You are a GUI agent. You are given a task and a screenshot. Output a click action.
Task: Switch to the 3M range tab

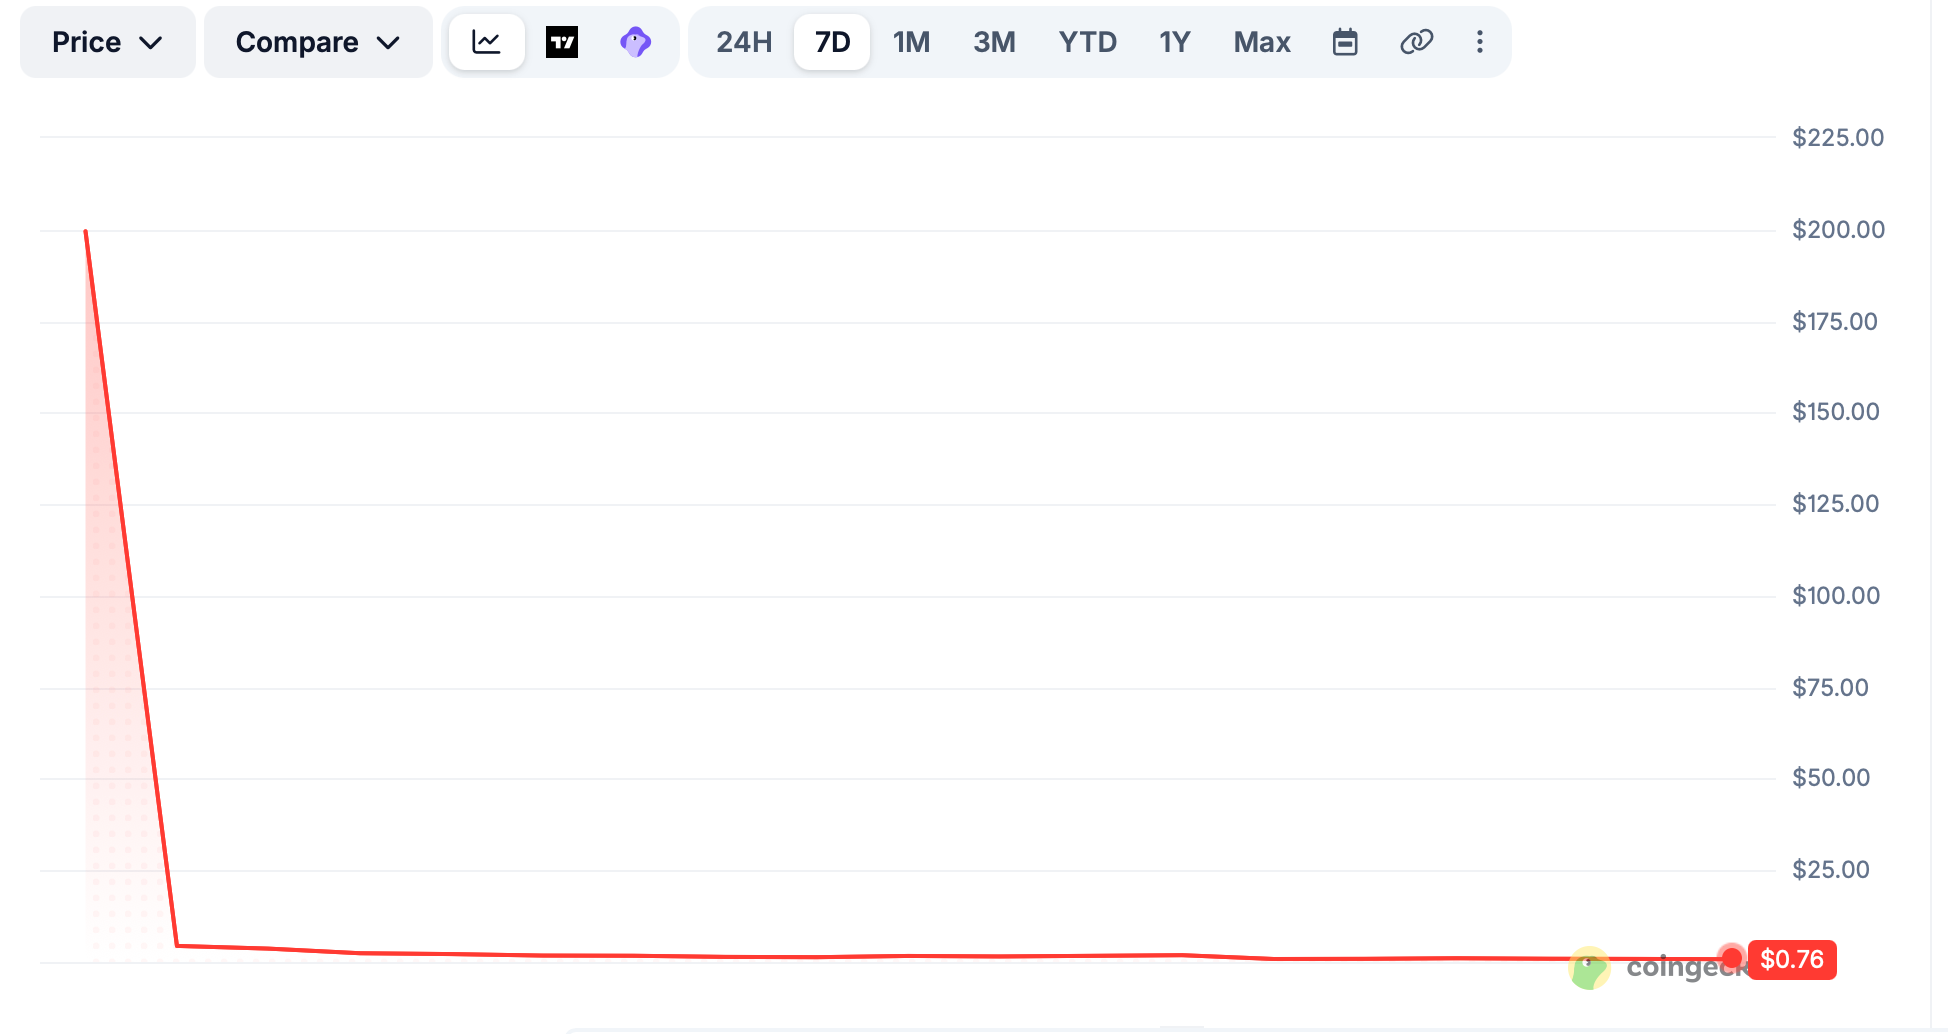click(x=994, y=42)
